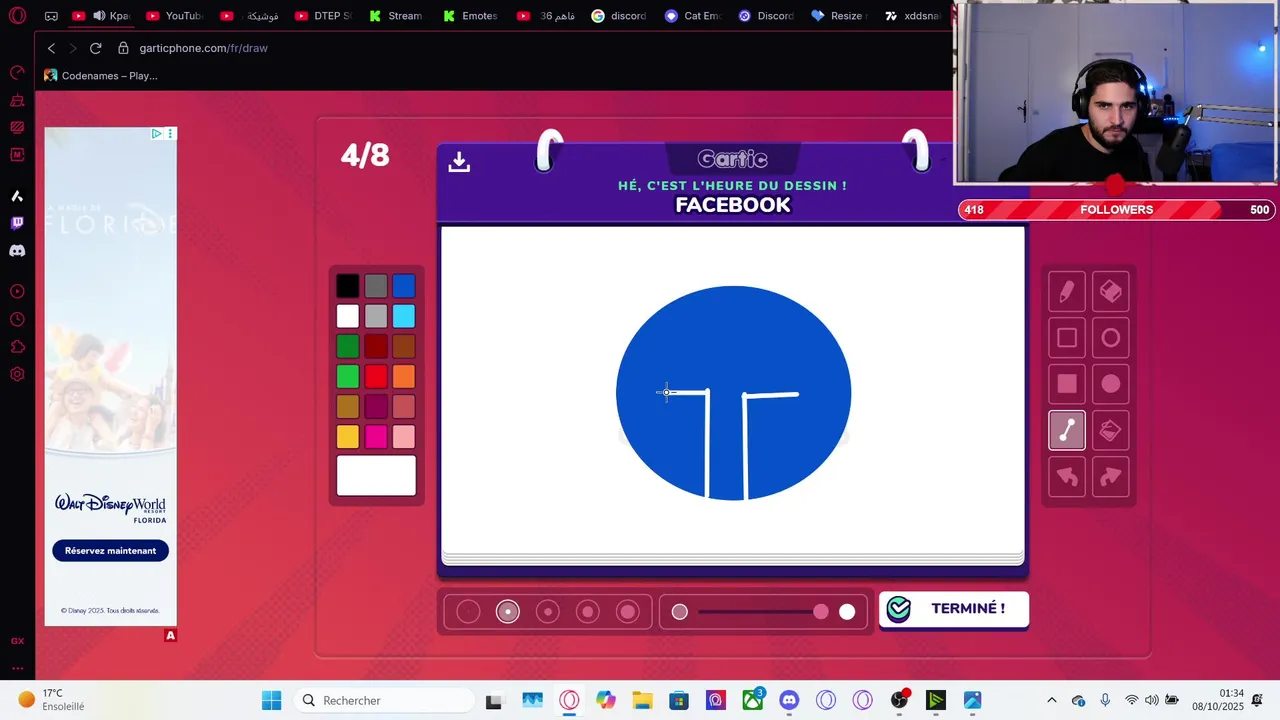Select the paint bucket fill tool
1280x720 pixels.
[1111, 430]
